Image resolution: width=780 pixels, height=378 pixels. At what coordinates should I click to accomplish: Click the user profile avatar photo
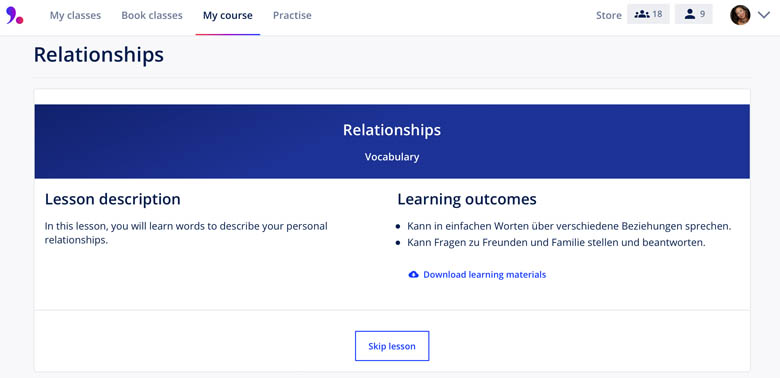tap(740, 15)
